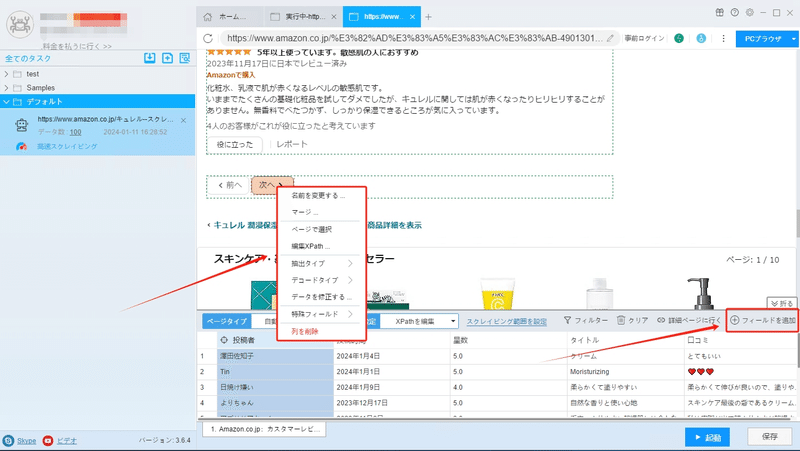Click the new task plus icon
The height and width of the screenshot is (451, 800).
click(167, 58)
